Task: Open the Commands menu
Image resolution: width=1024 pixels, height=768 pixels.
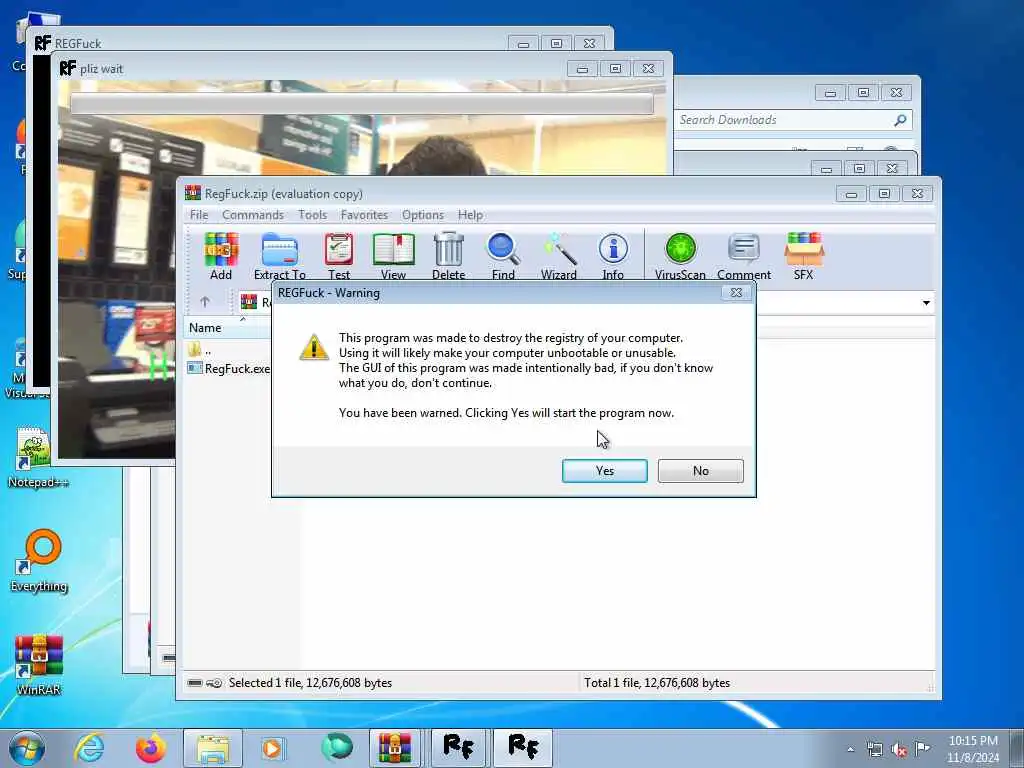Action: coord(253,215)
